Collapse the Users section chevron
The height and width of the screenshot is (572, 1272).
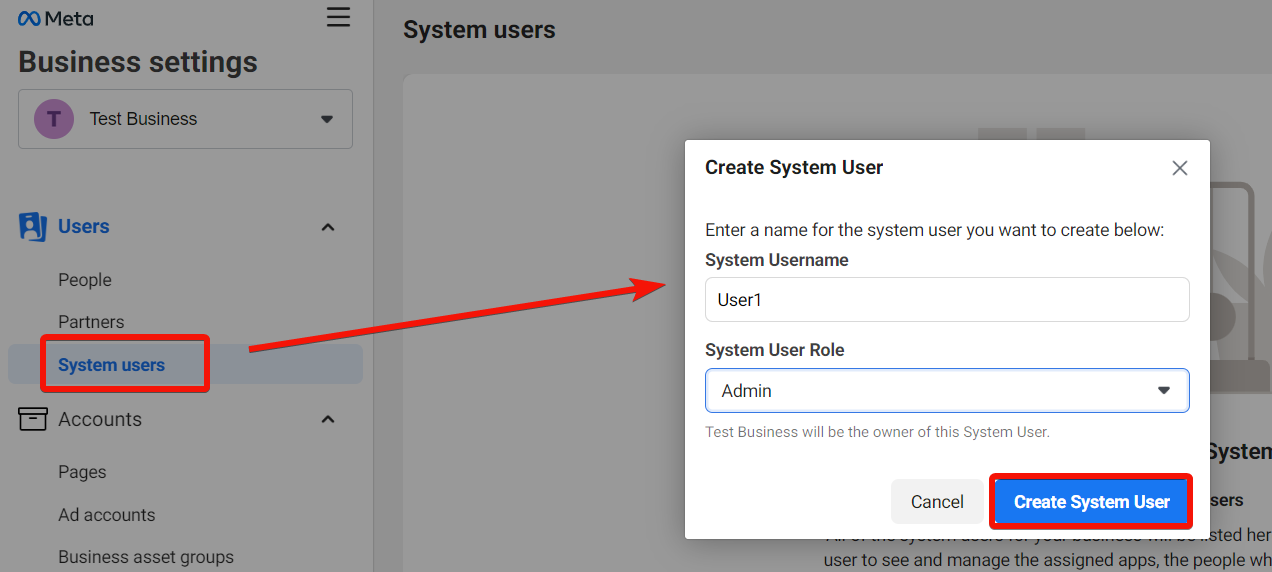pyautogui.click(x=327, y=227)
